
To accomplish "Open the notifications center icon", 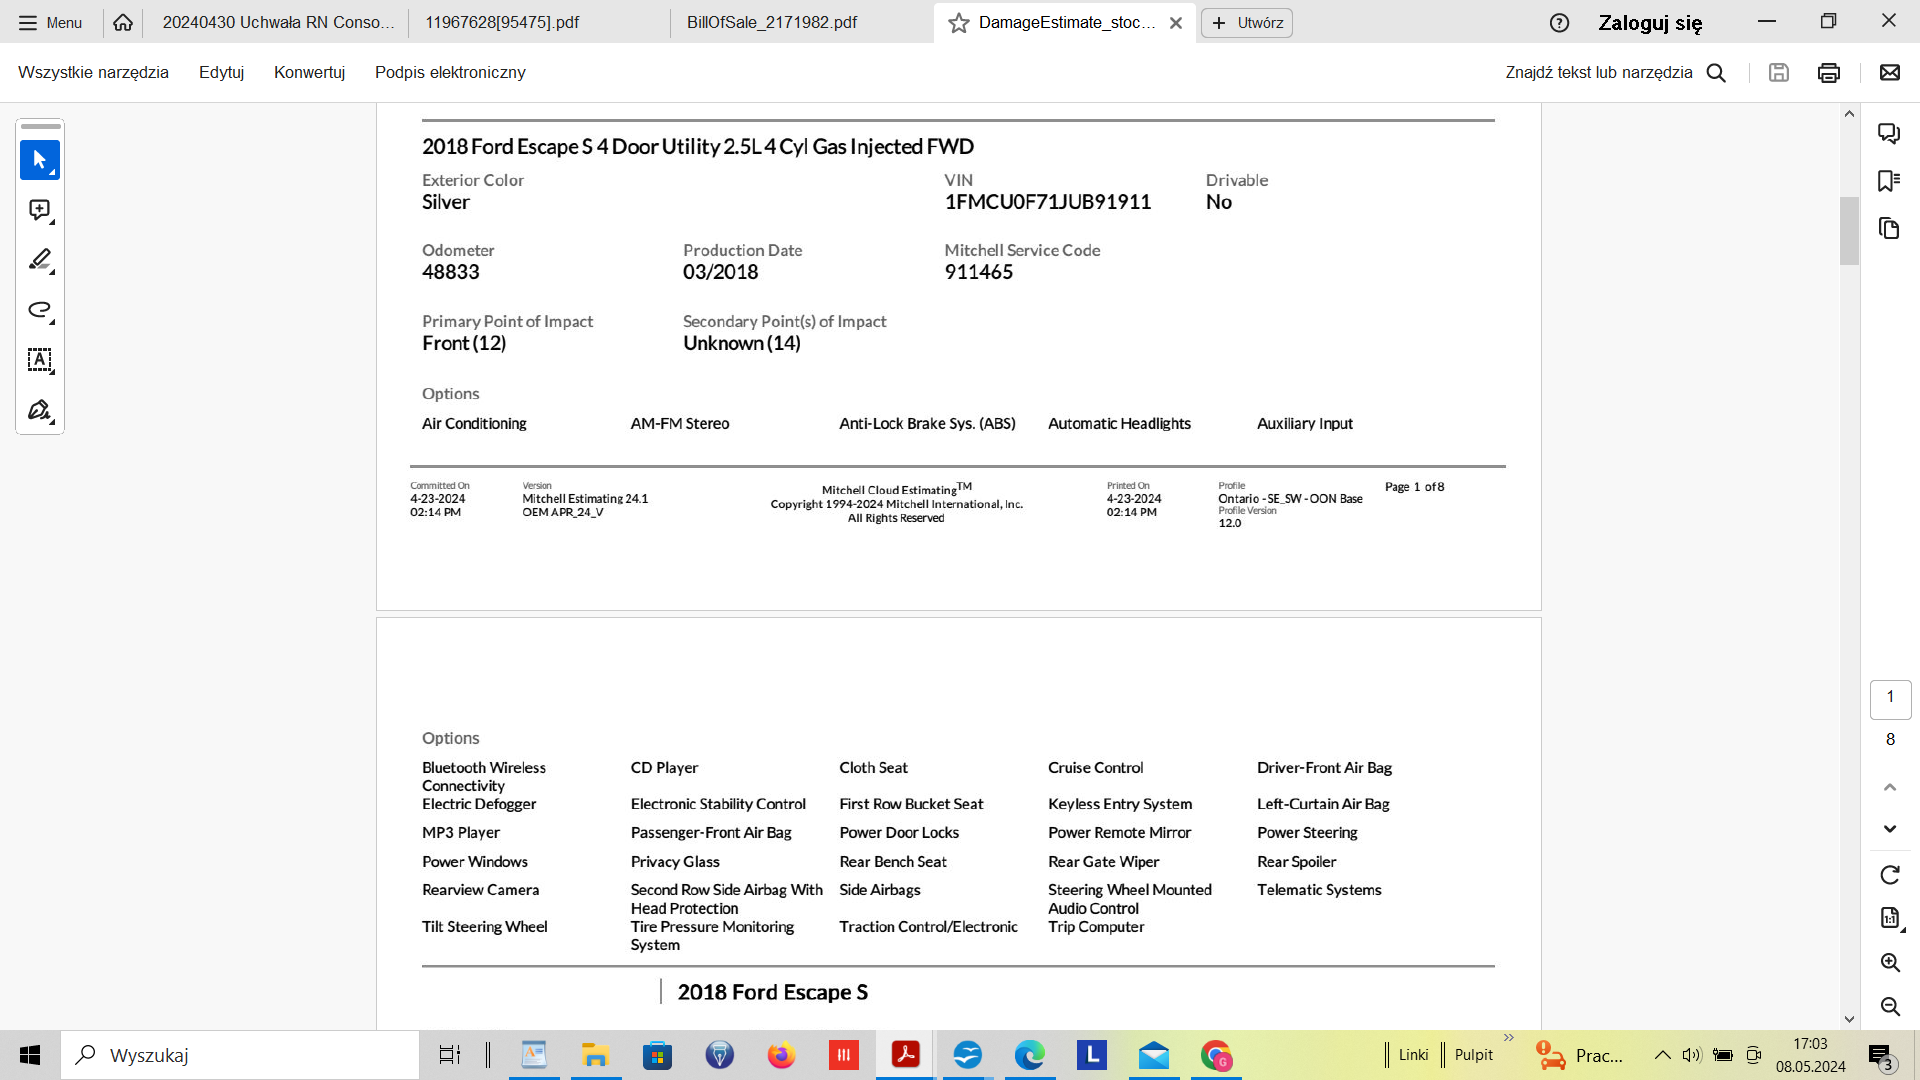I will [x=1881, y=1056].
